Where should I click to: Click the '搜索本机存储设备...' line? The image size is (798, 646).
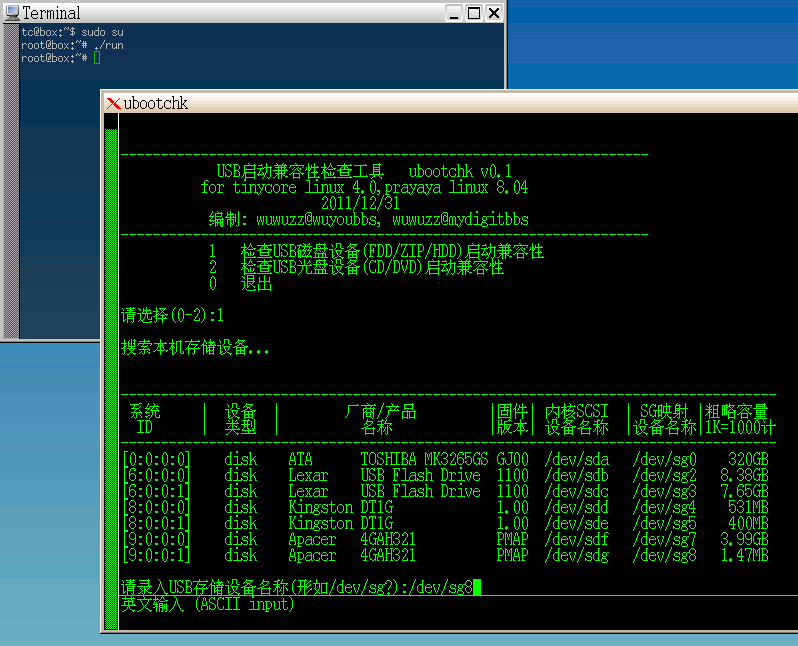pyautogui.click(x=195, y=347)
